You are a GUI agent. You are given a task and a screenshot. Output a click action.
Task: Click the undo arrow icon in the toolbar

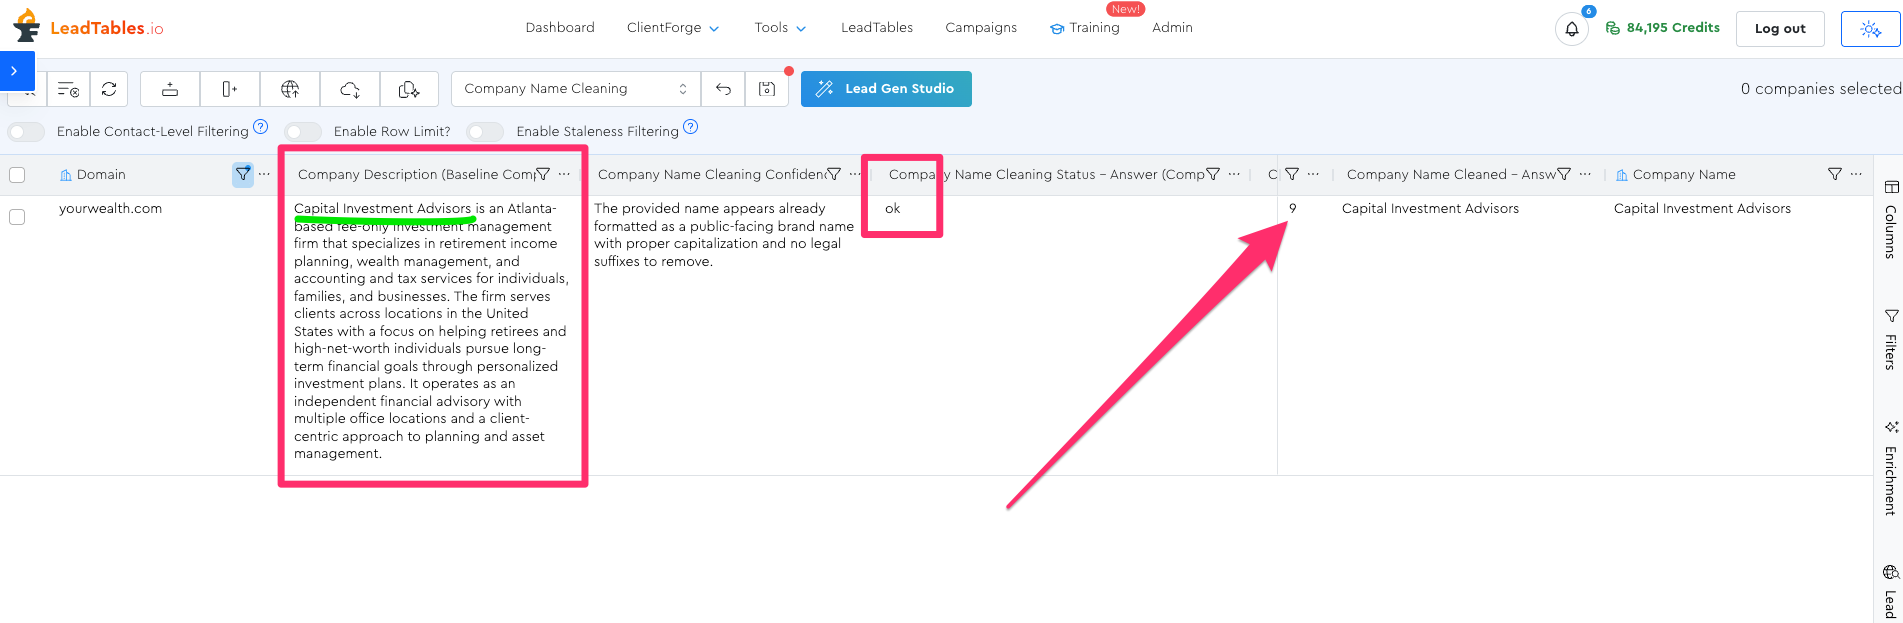[723, 89]
